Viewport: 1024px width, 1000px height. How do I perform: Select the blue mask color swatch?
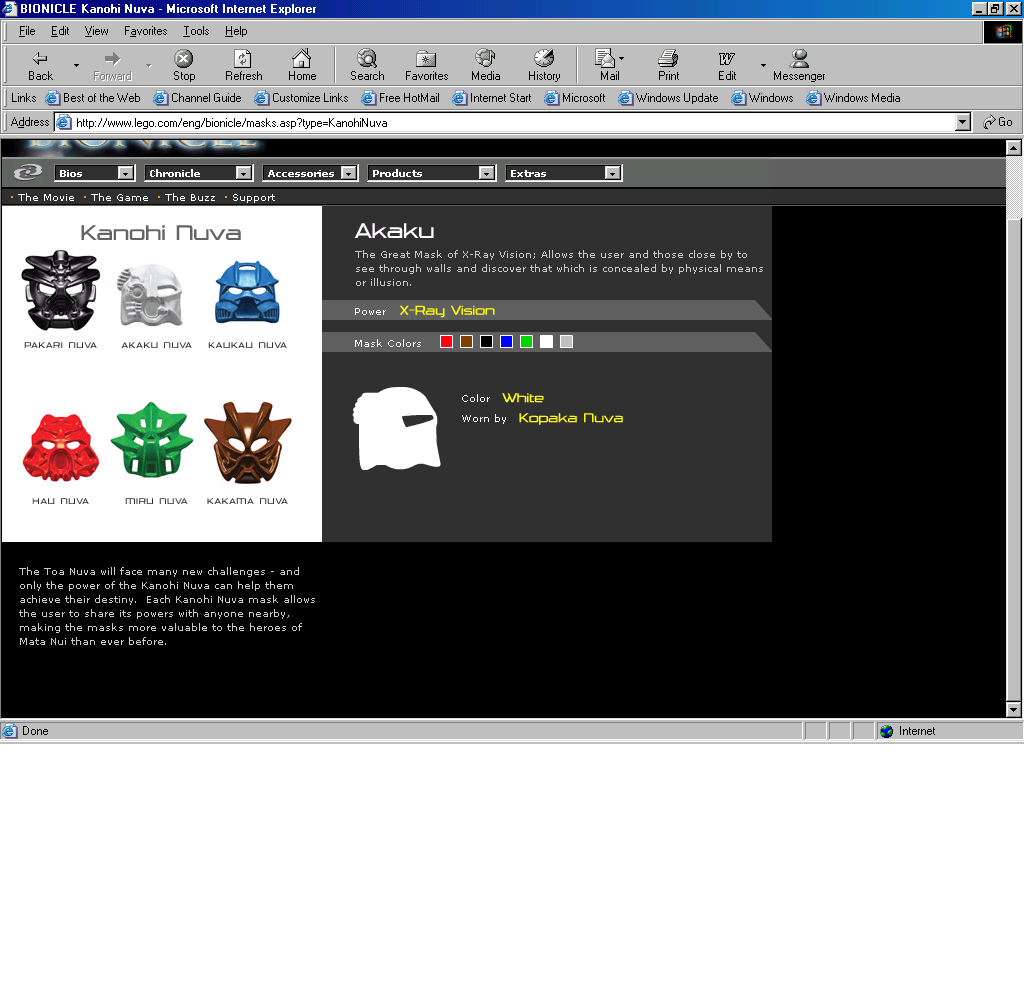[506, 342]
